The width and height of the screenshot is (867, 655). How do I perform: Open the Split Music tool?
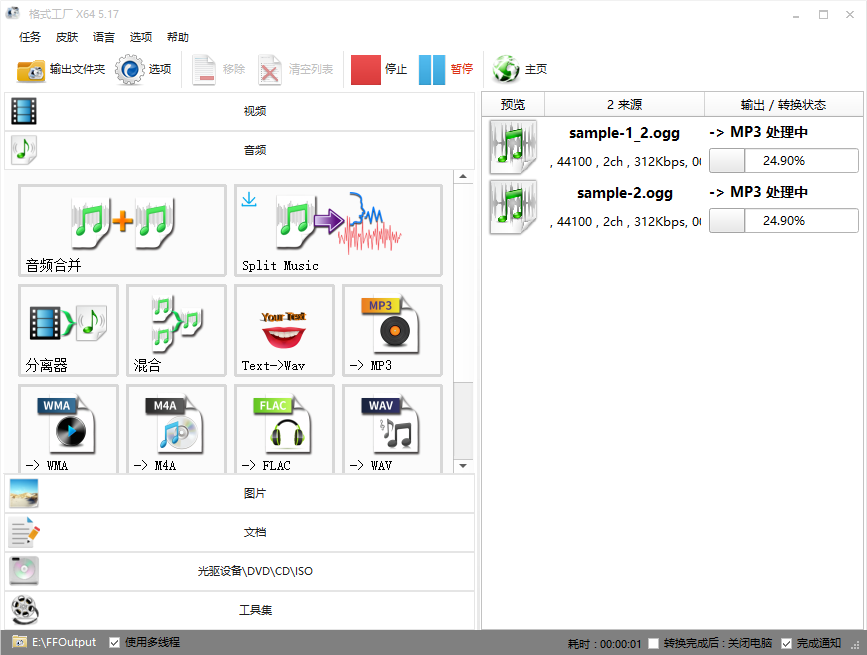338,230
